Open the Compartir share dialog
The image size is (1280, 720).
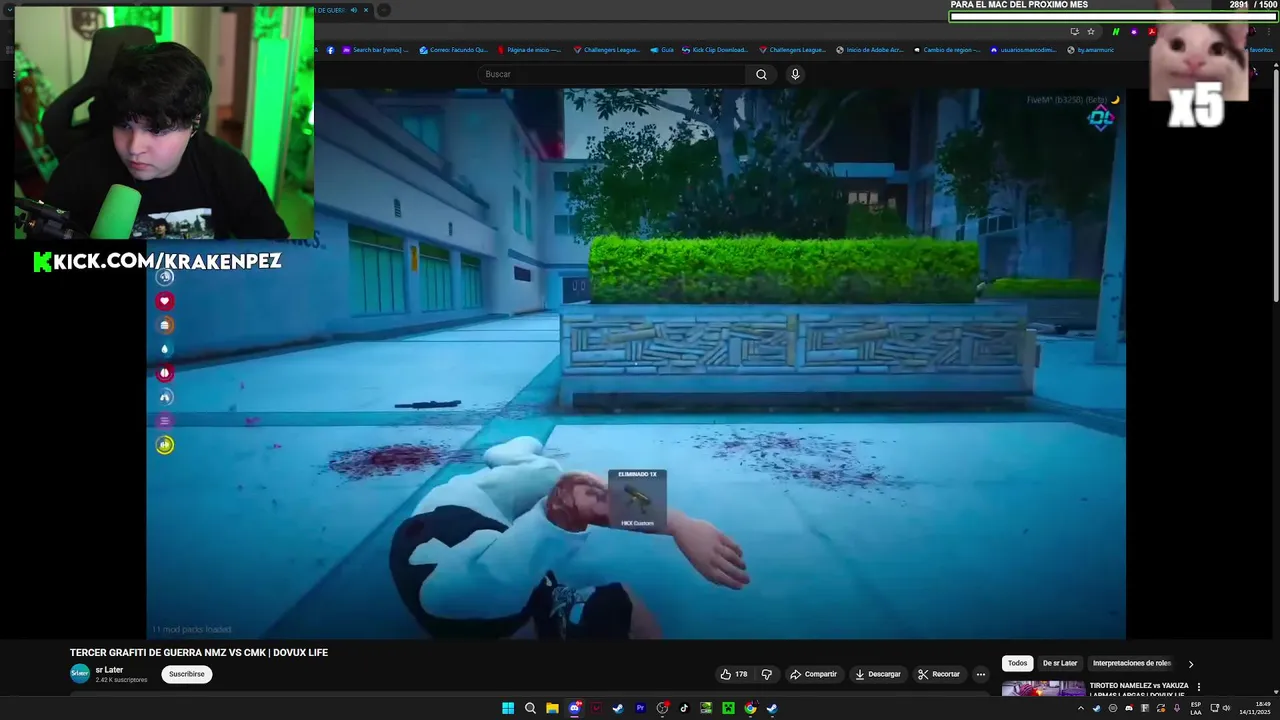tap(814, 674)
